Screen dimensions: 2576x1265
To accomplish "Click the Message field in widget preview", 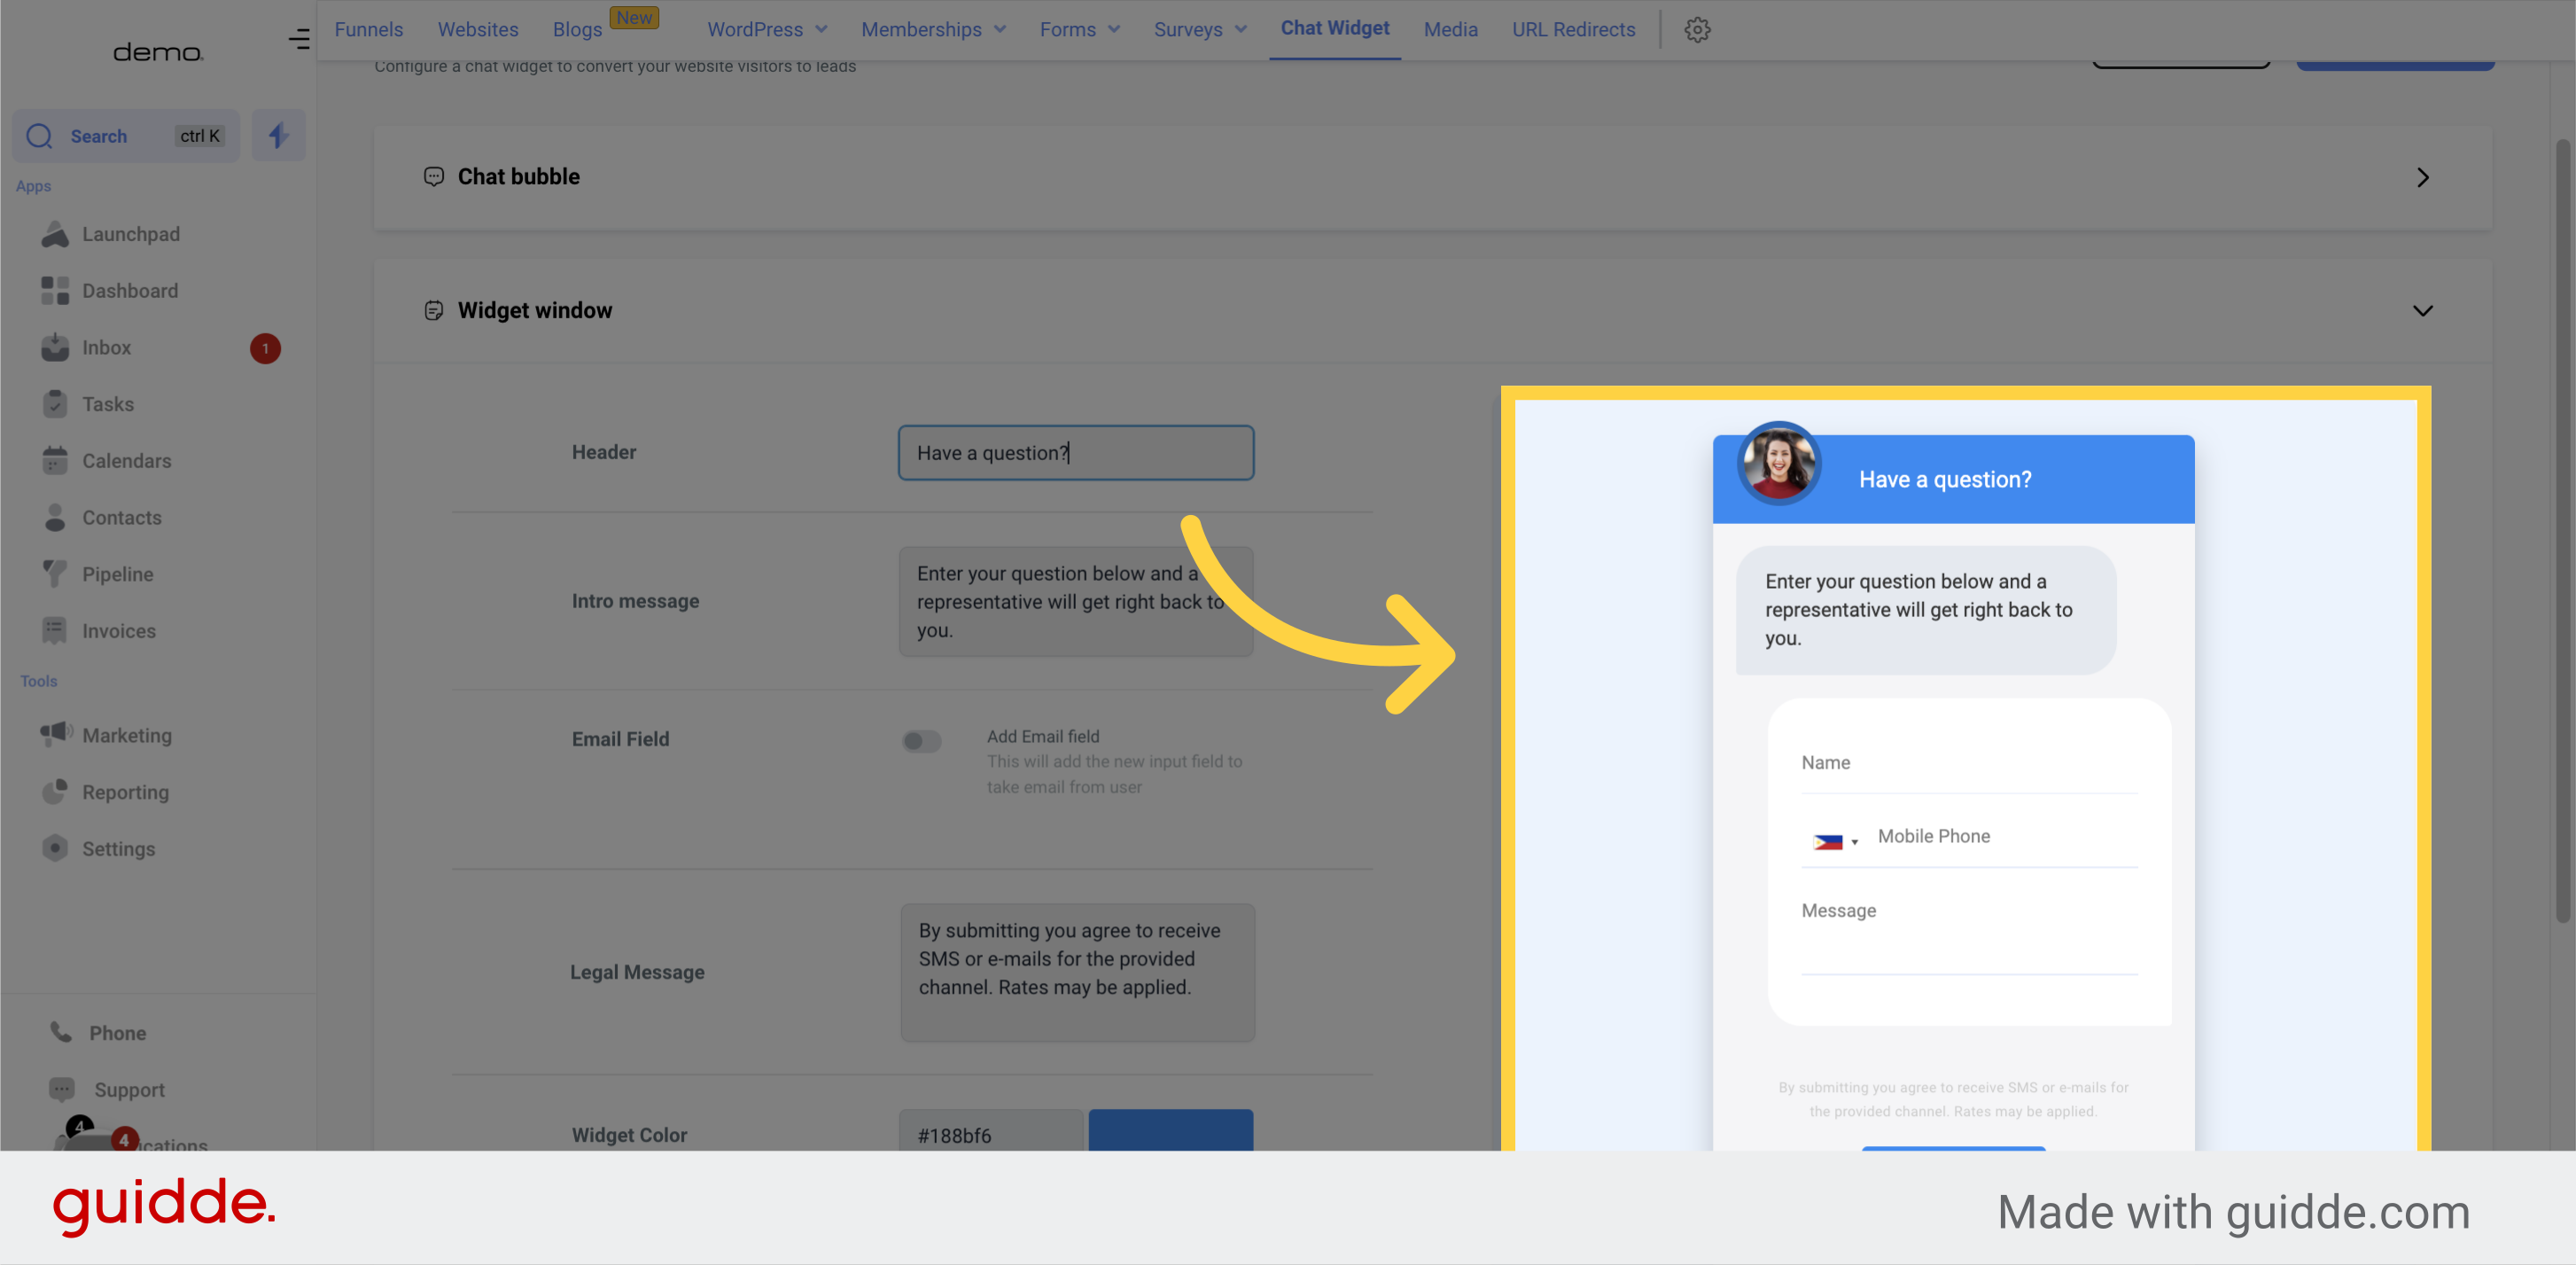I will (1969, 930).
